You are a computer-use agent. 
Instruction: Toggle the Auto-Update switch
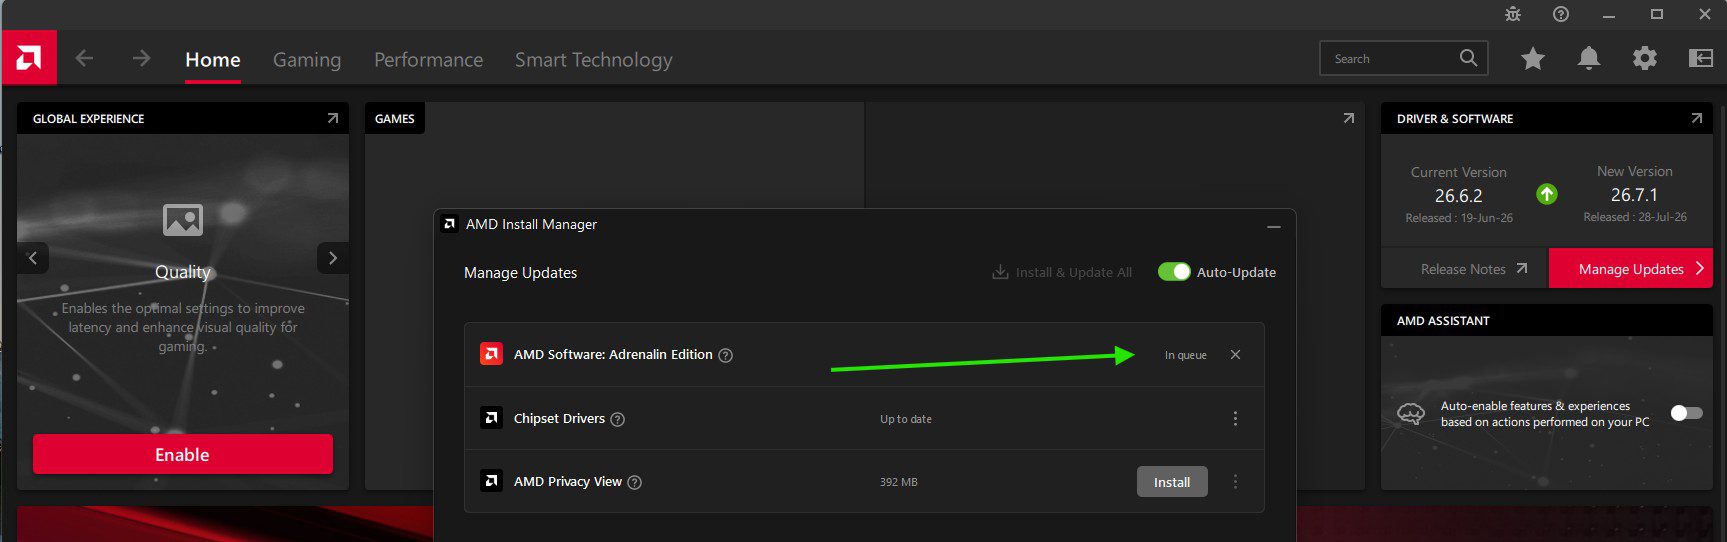pos(1174,272)
